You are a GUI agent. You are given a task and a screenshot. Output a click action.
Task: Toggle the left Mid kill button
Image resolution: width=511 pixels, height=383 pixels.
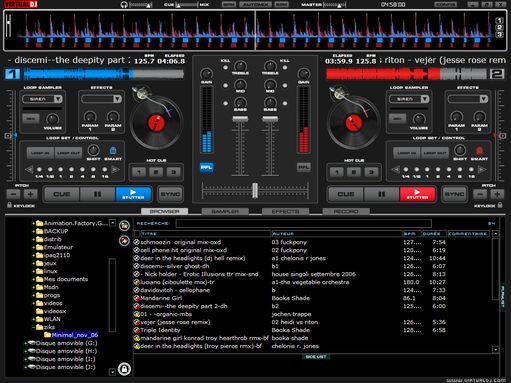point(226,85)
